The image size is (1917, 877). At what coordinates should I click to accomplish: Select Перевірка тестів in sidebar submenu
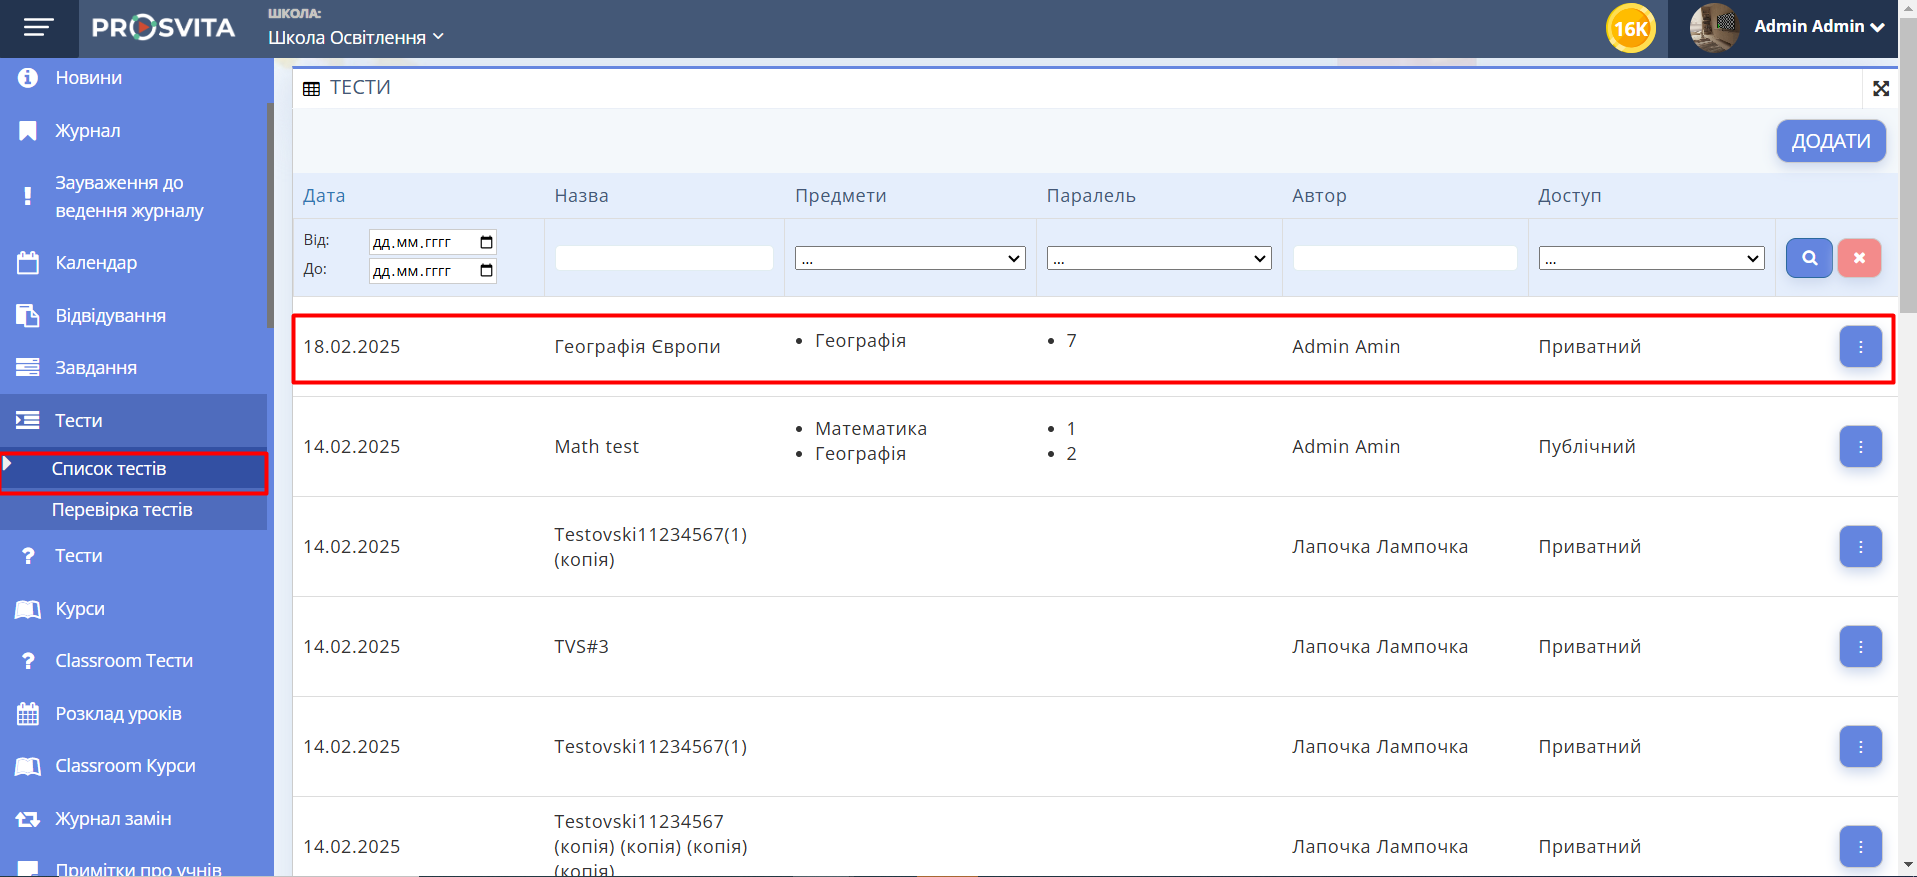point(122,510)
